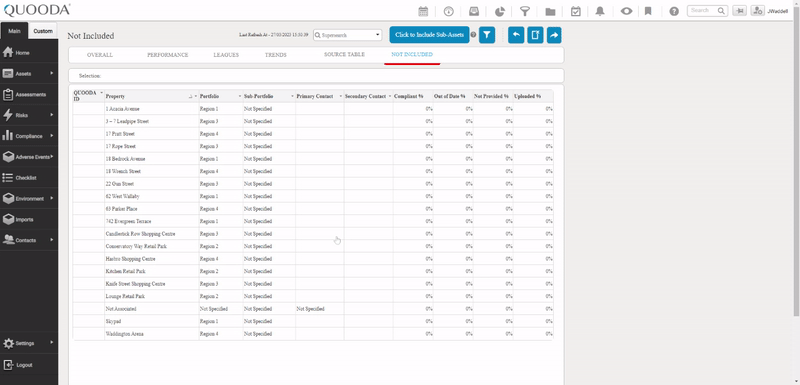Click the blue forward share arrow button
Viewport: 800px width, 385px height.
(554, 35)
